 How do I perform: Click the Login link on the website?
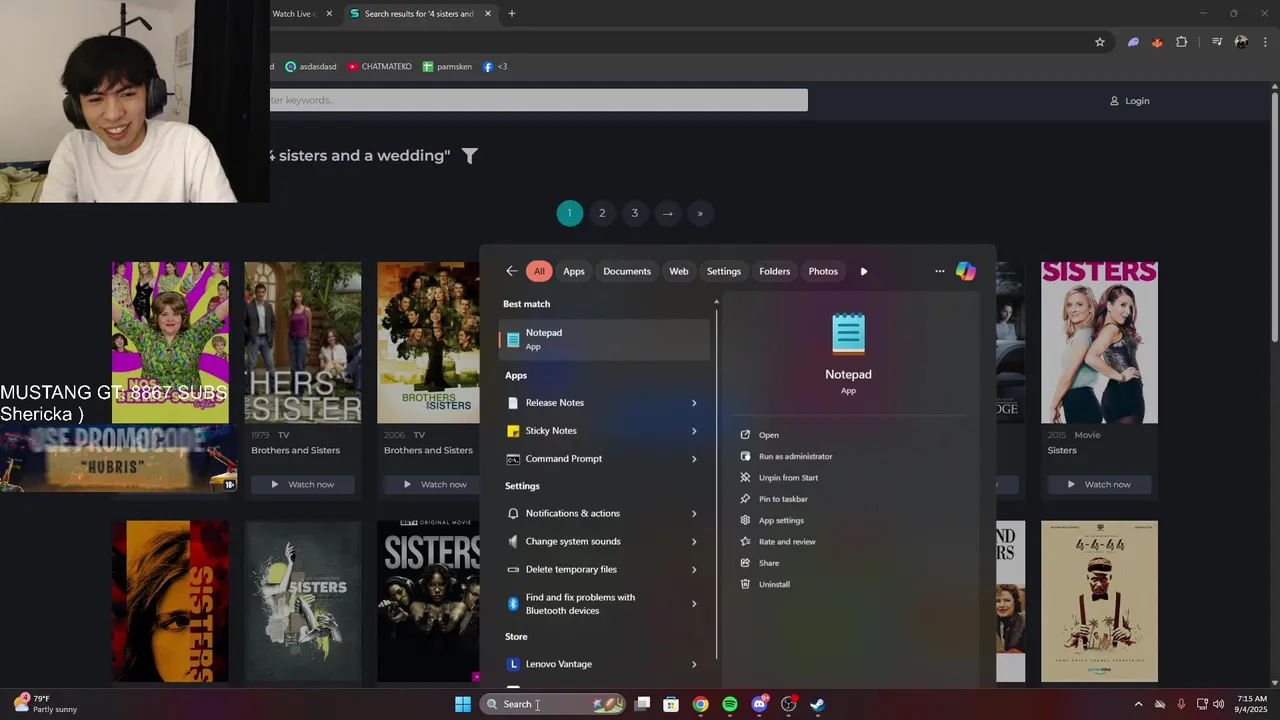click(1130, 101)
